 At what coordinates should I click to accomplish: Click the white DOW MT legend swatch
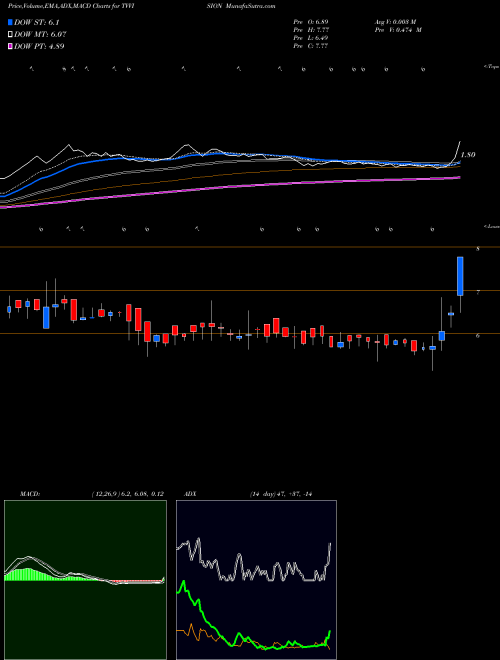click(x=10, y=34)
